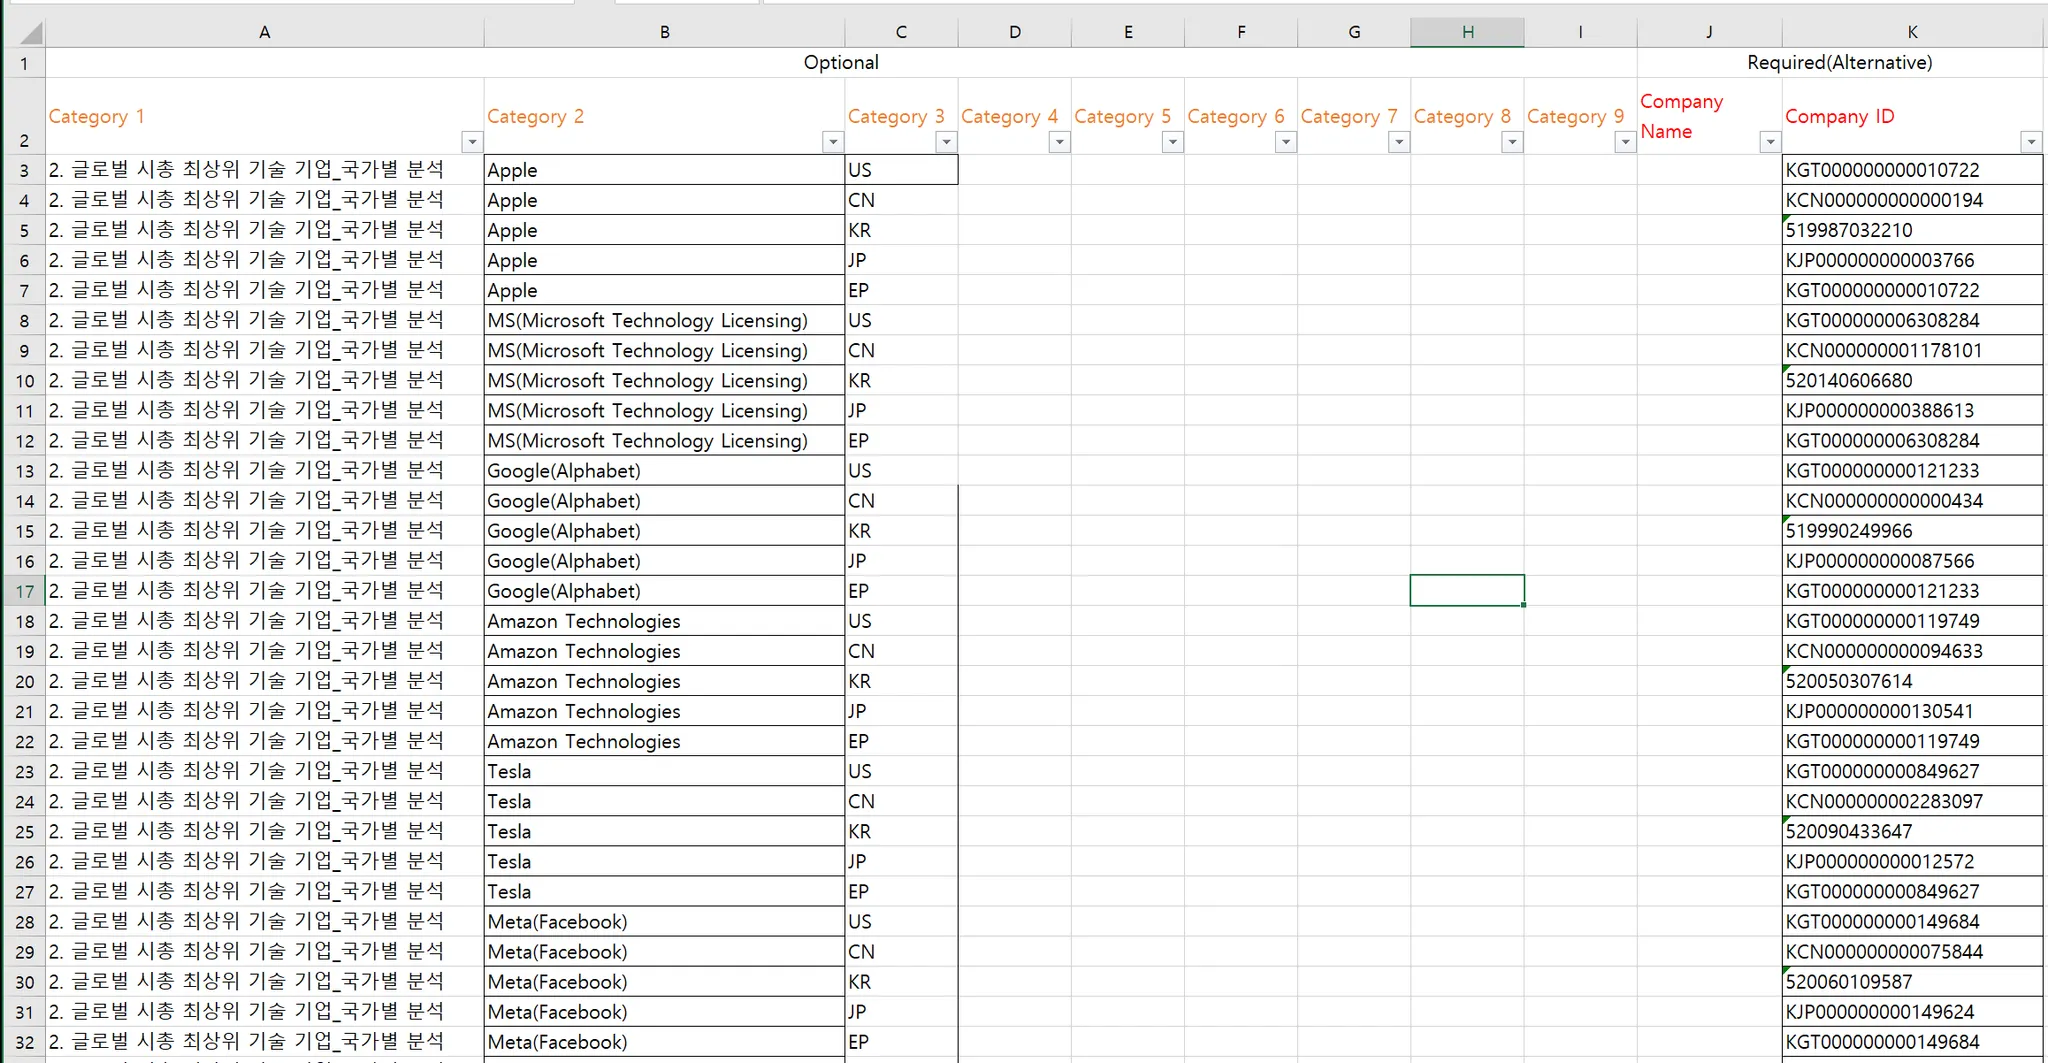Open the Category 2 filter dropdown

833,142
